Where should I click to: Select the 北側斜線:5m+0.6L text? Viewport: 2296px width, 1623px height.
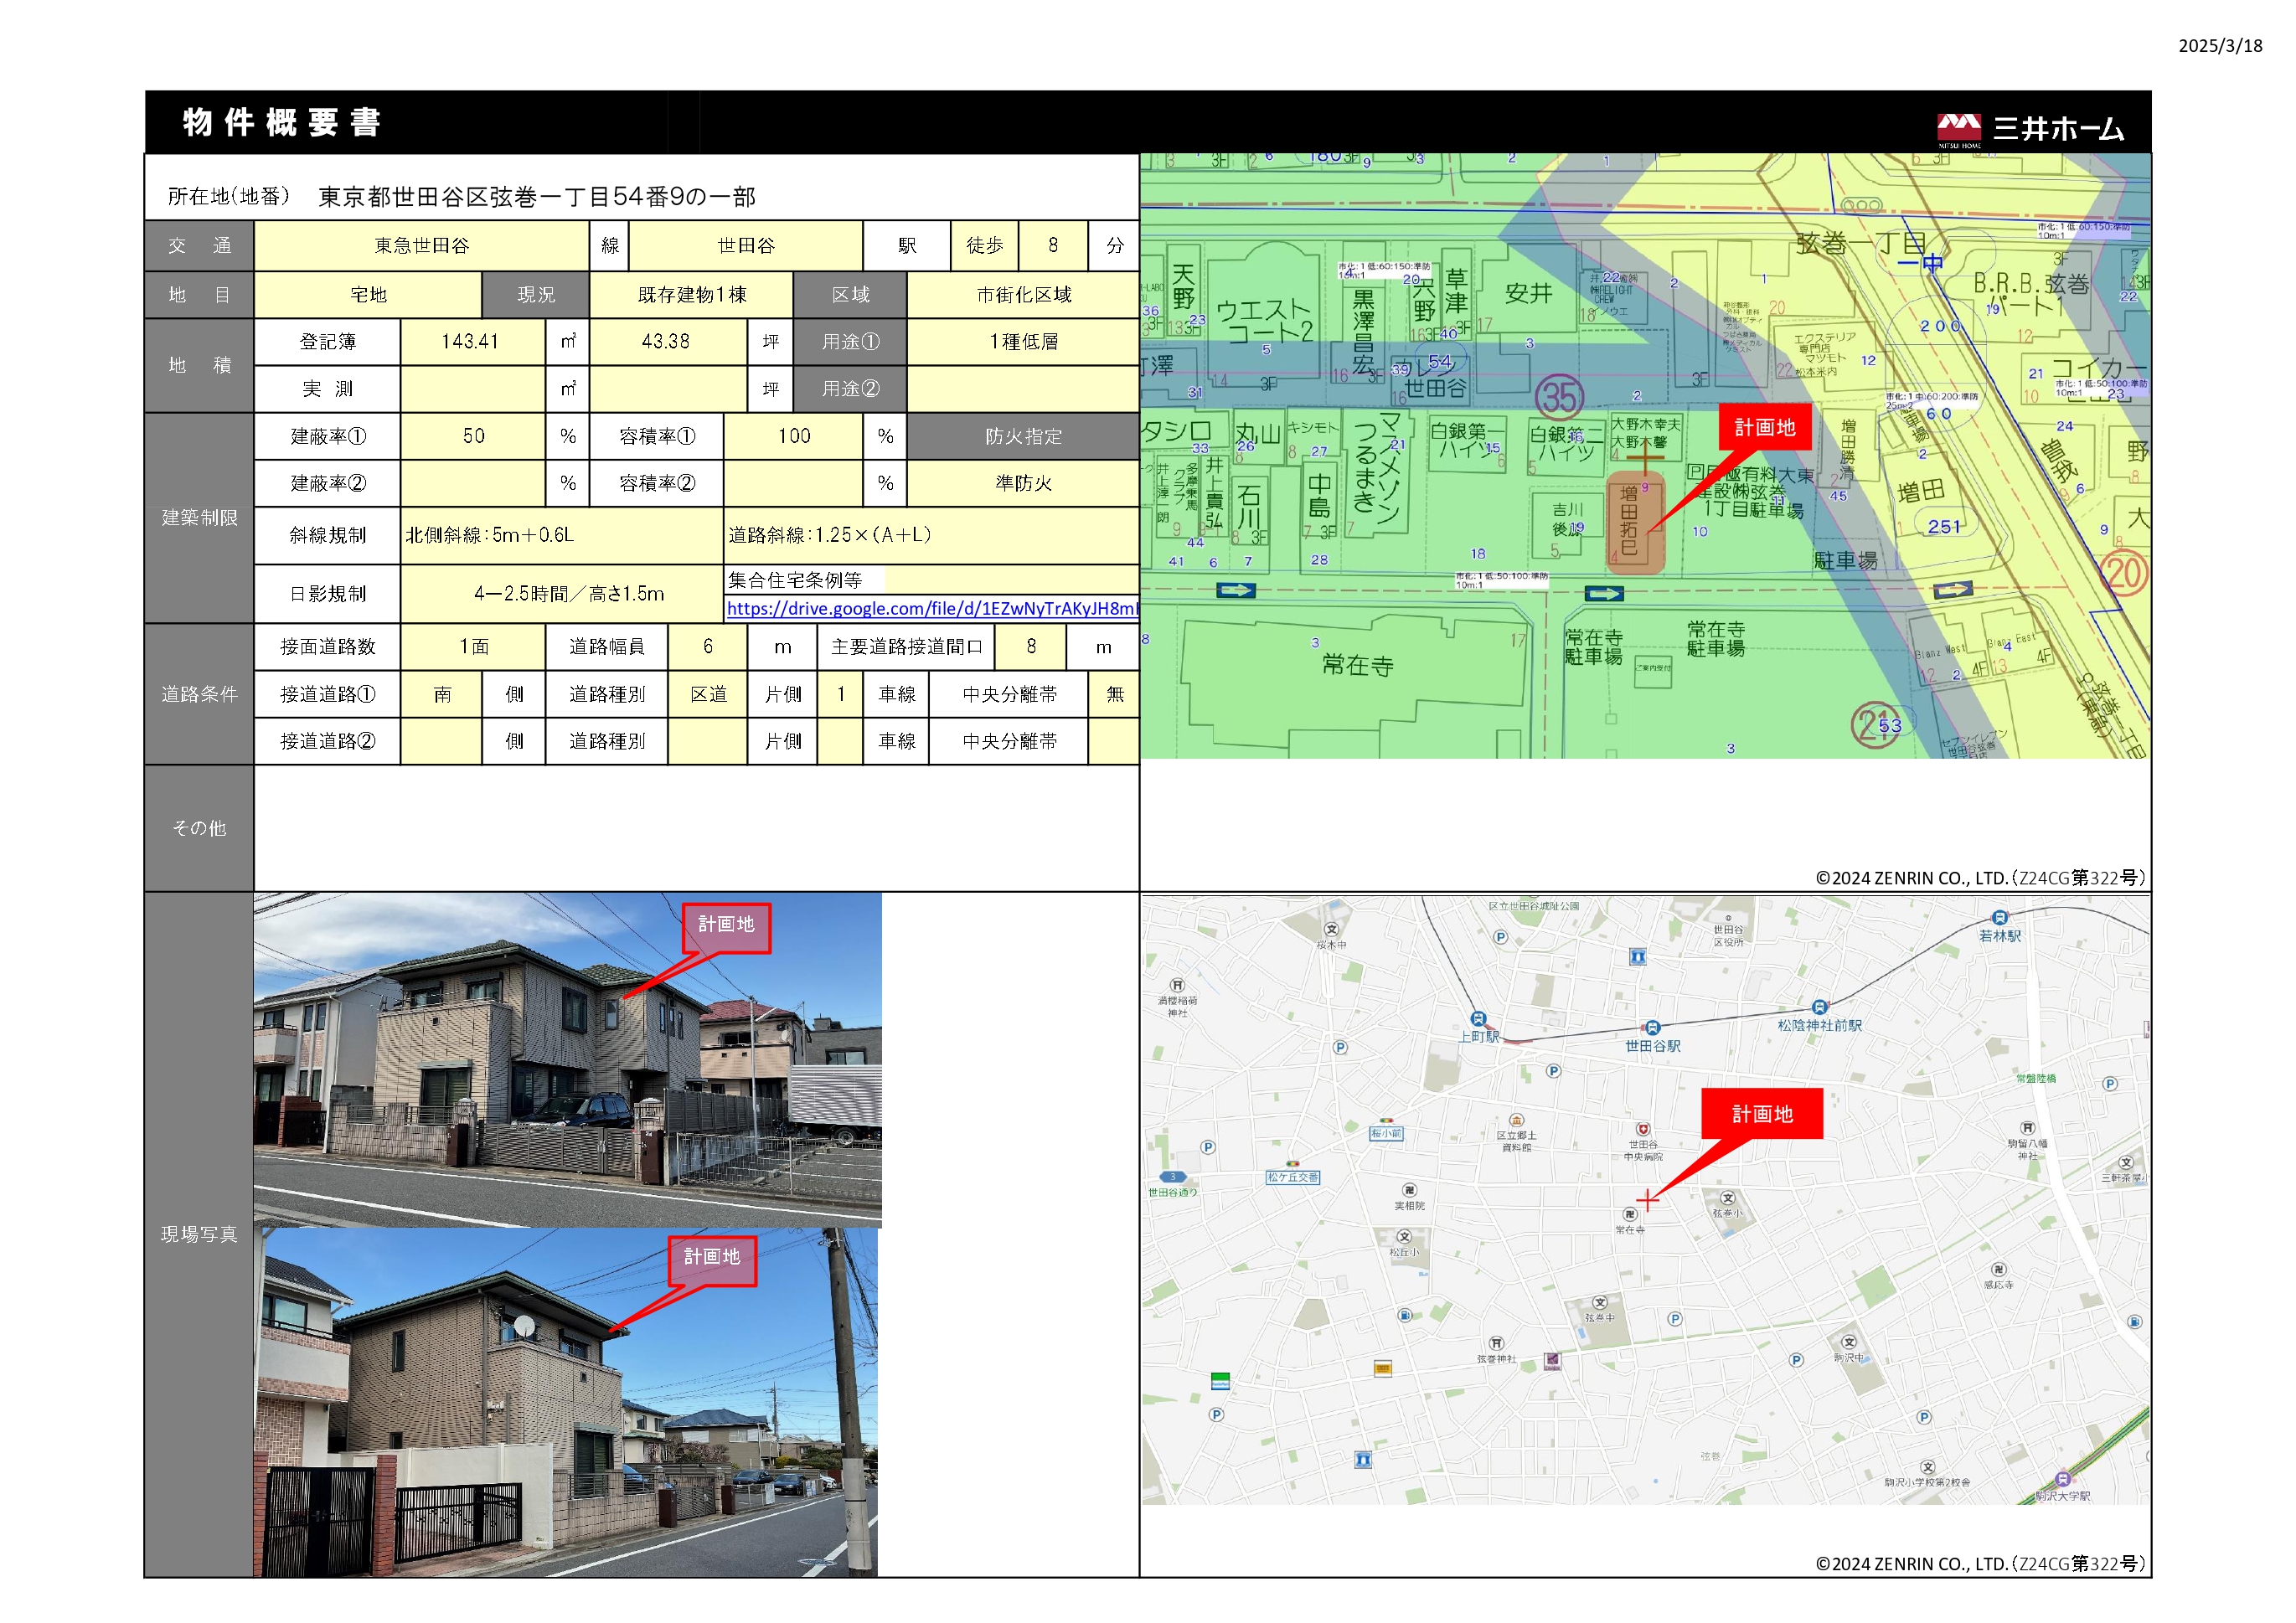click(489, 535)
